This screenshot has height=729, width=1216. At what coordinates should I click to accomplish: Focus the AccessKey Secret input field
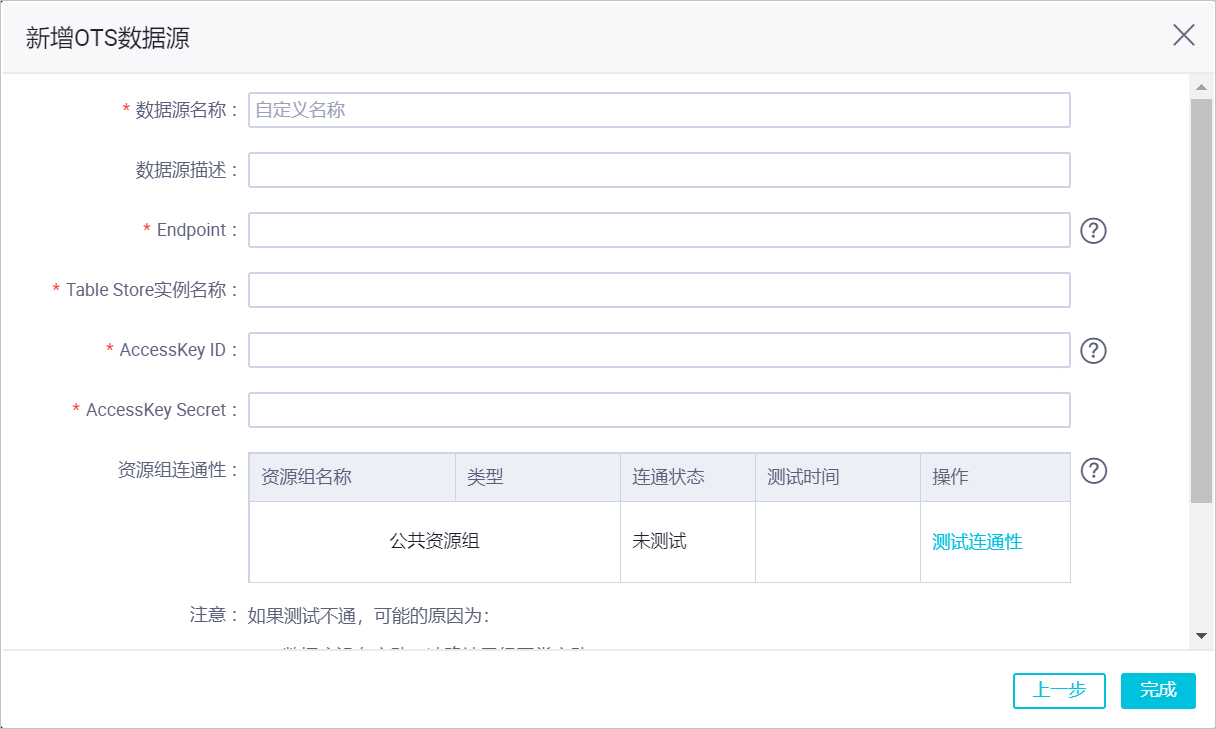[659, 410]
